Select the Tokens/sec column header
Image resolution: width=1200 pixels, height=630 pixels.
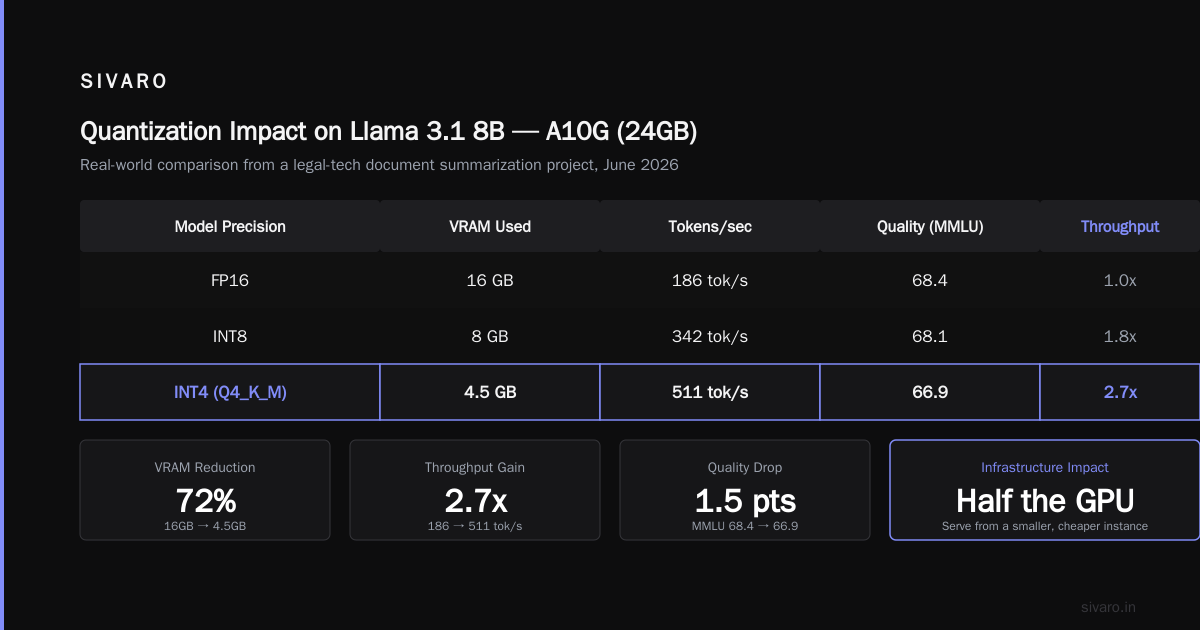click(x=710, y=226)
